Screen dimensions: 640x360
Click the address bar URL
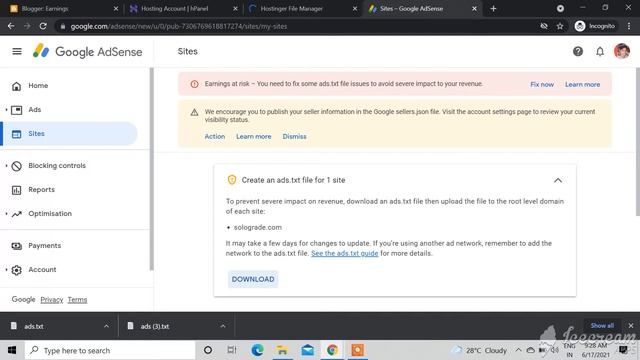[179, 27]
